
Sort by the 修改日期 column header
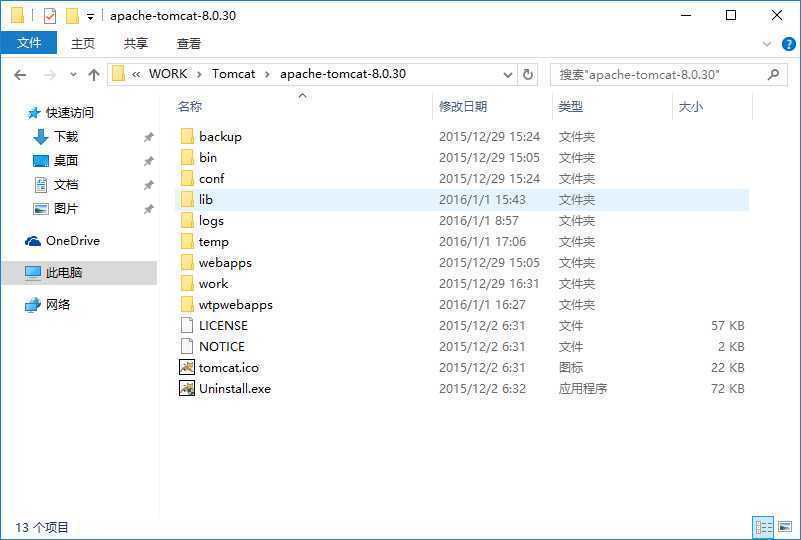[x=492, y=106]
